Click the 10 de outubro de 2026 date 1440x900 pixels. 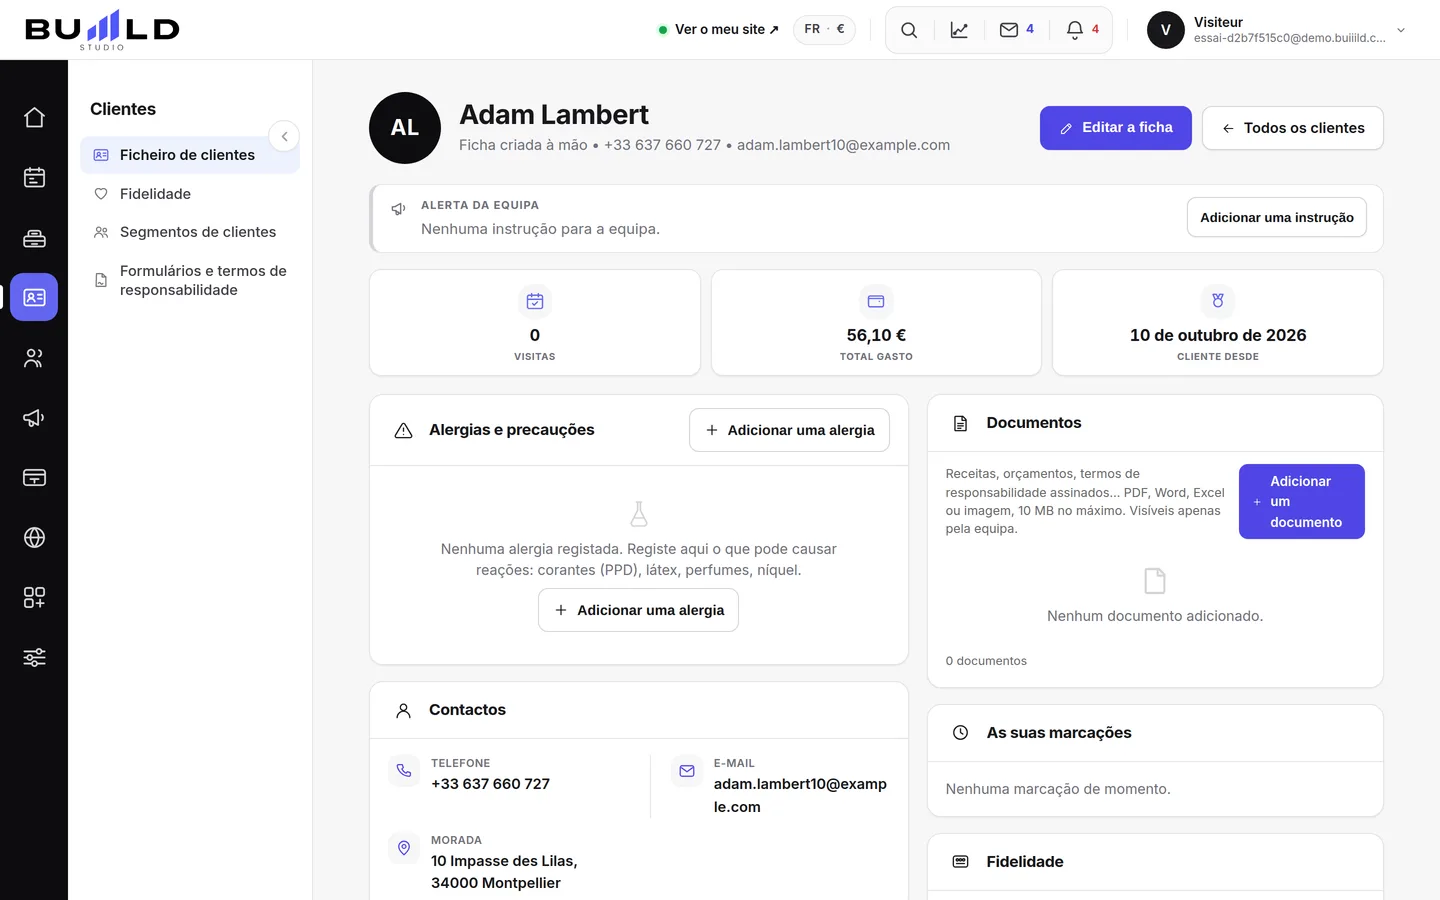[x=1218, y=335]
